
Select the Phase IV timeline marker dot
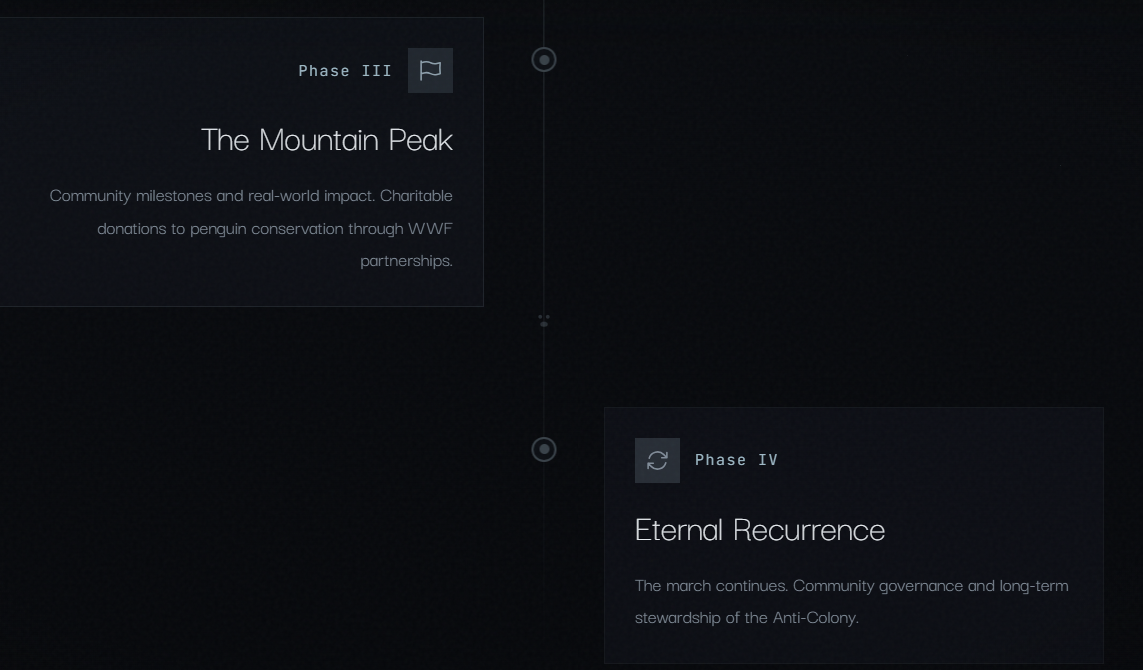(544, 450)
